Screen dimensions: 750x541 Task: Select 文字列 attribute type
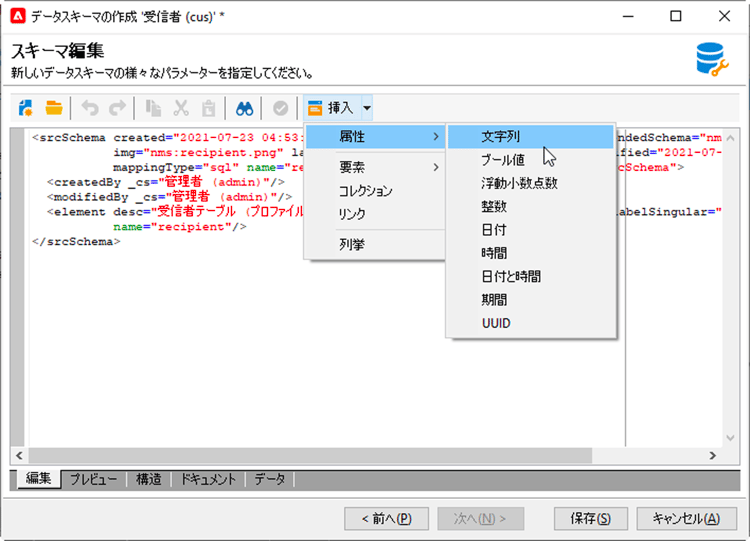click(x=531, y=137)
